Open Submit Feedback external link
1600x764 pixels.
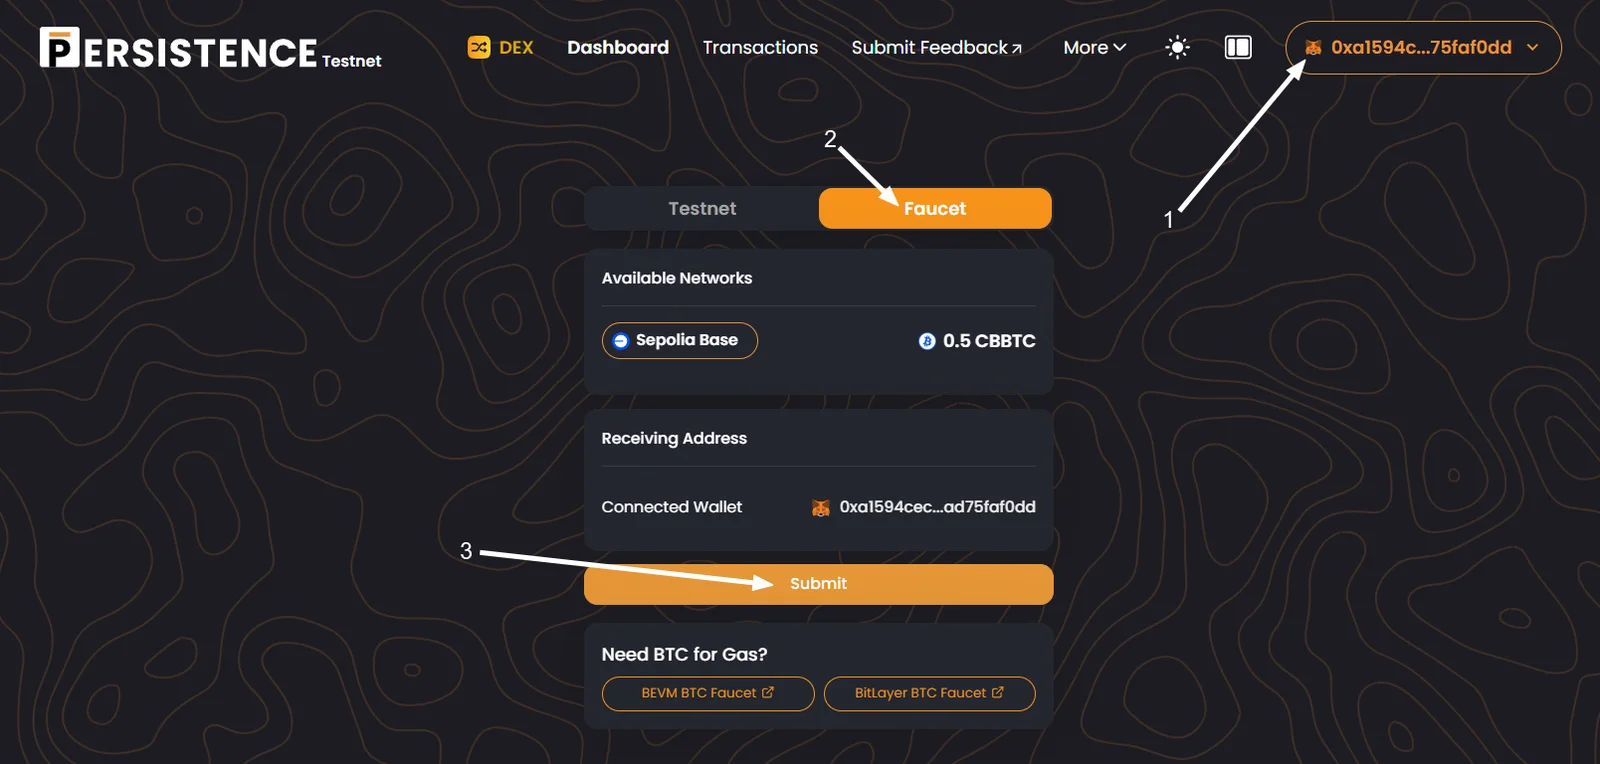pos(936,47)
